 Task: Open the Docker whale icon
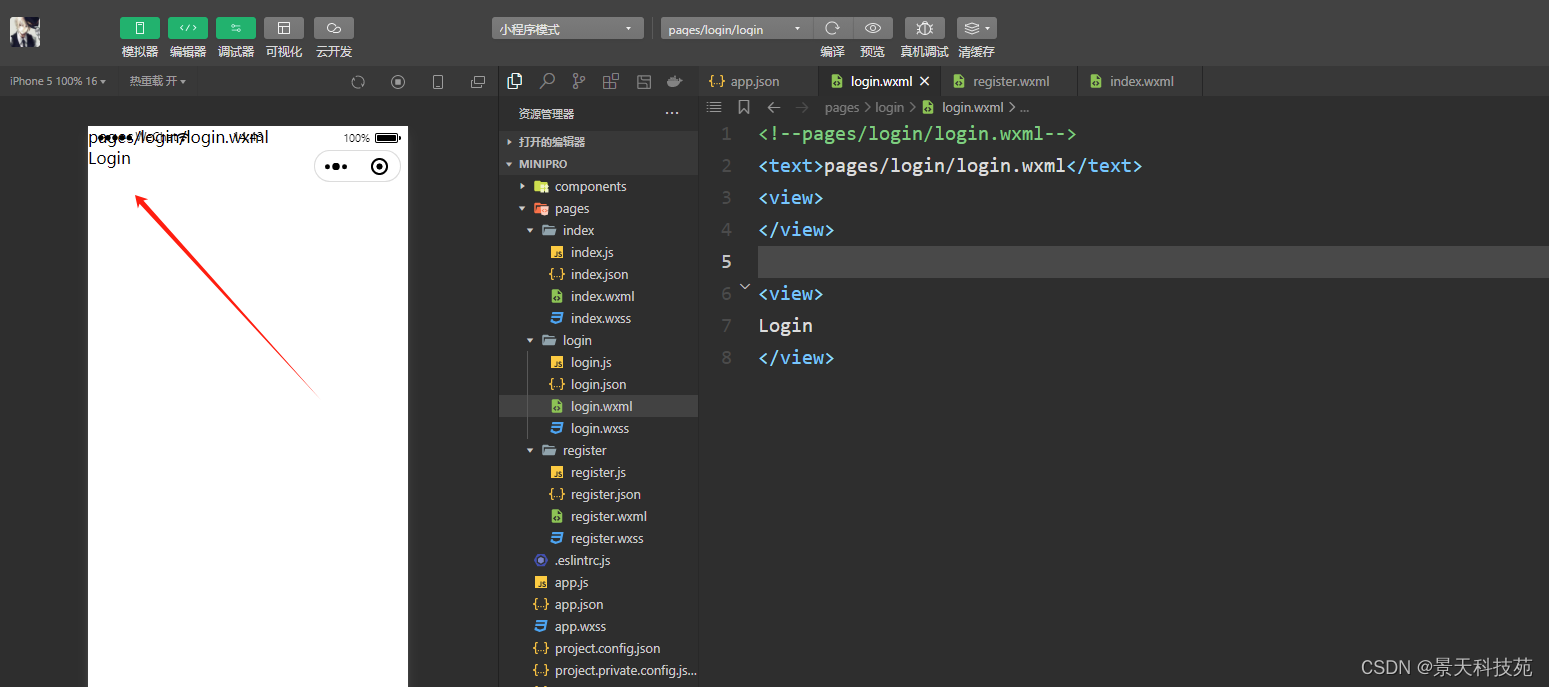pyautogui.click(x=675, y=81)
